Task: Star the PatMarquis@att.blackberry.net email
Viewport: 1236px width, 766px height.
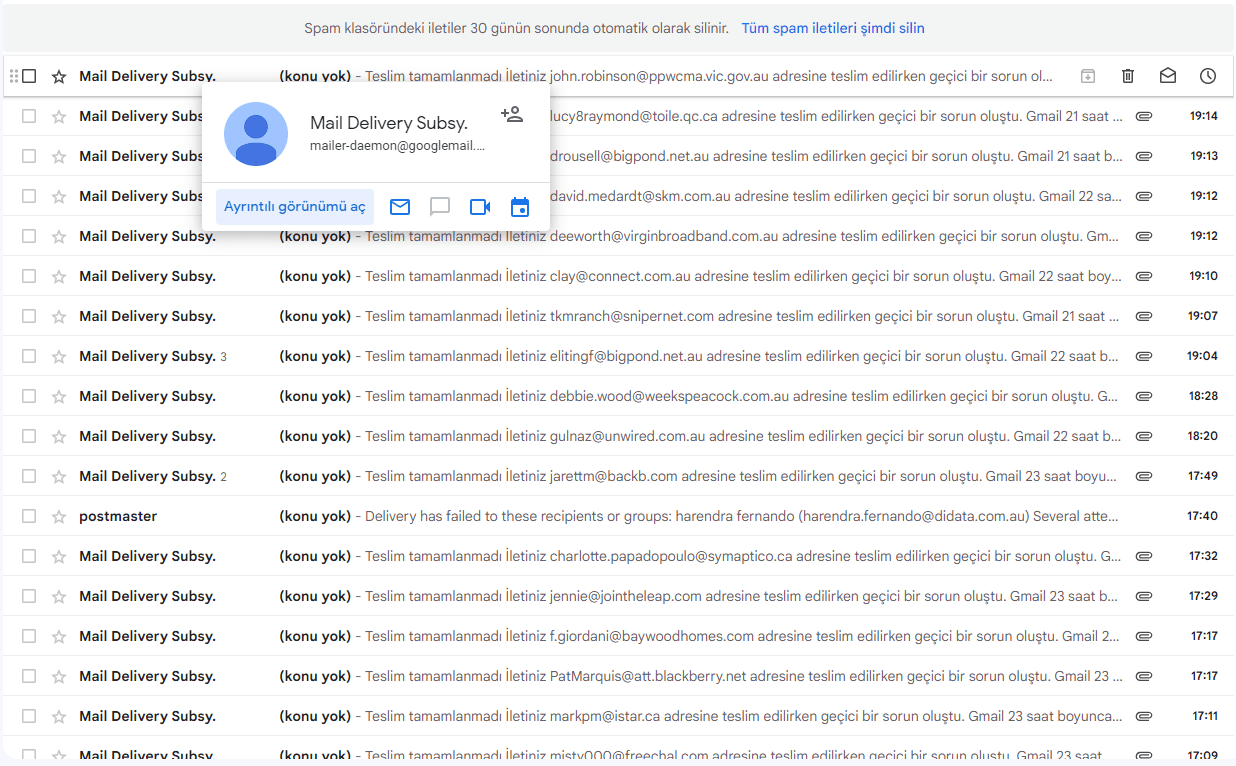Action: tap(59, 676)
